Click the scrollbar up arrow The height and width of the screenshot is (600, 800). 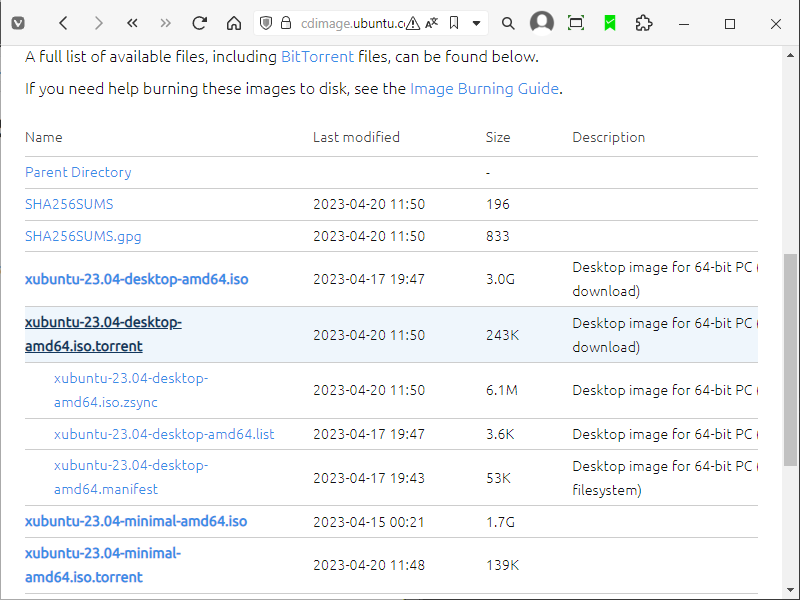pyautogui.click(x=790, y=55)
